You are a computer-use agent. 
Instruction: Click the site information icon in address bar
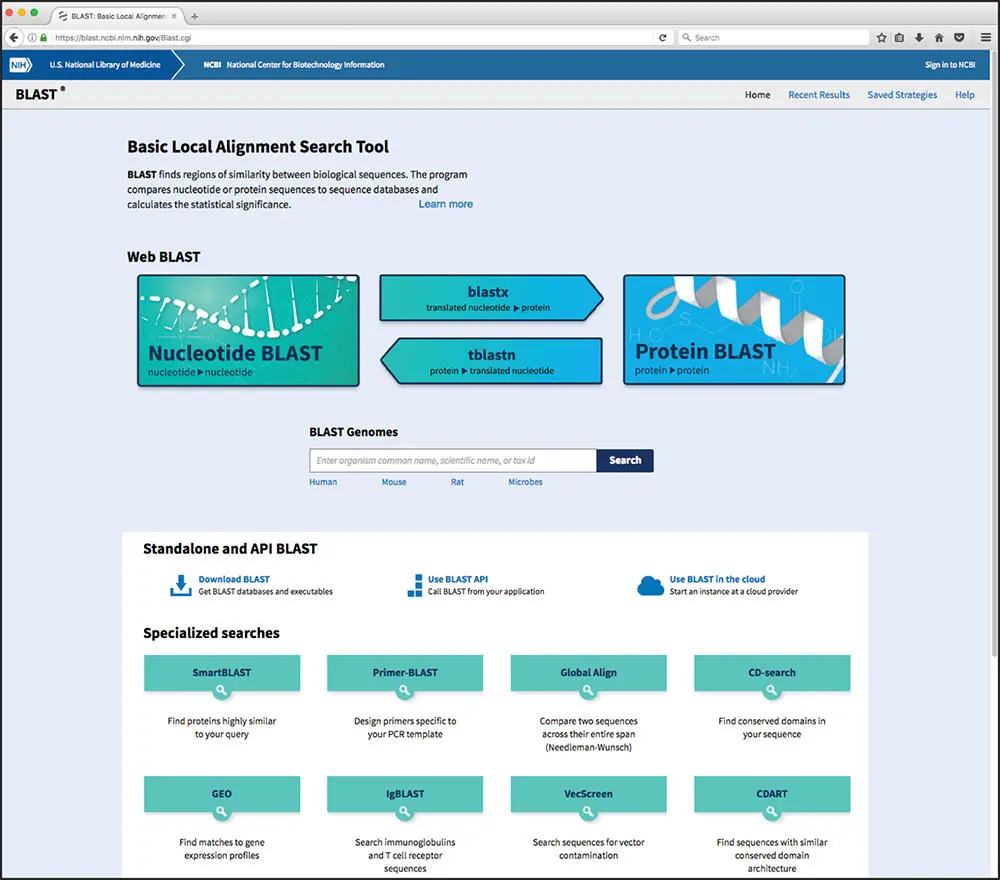coord(32,38)
